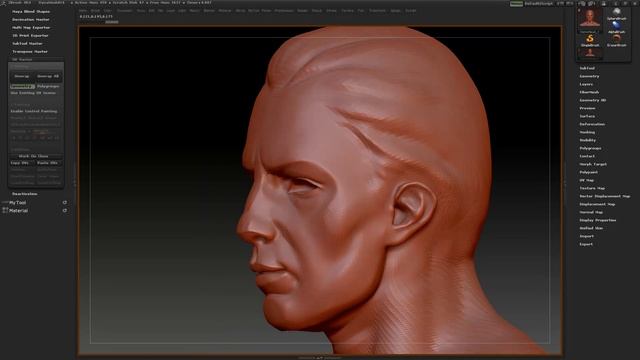Toggle Symmetry in UV Master
Viewport: 640px width, 360px height.
pyautogui.click(x=22, y=87)
